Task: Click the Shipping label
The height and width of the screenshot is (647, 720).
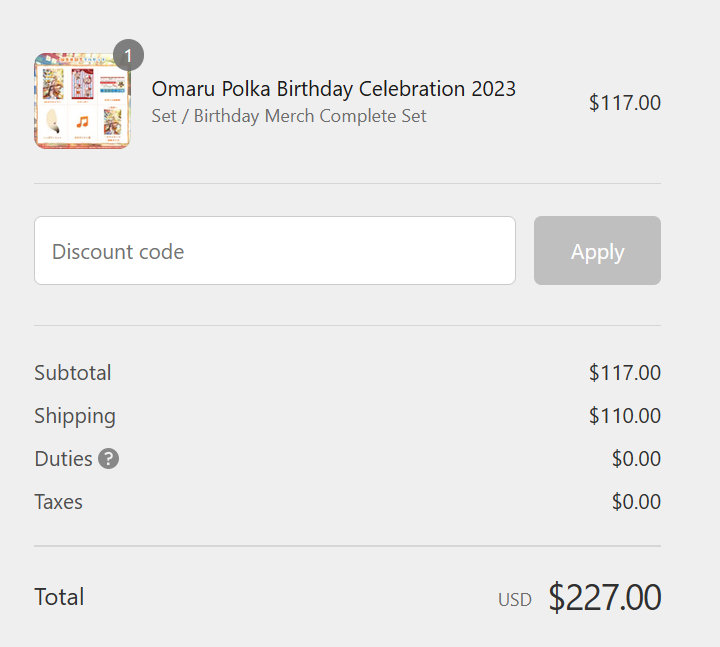Action: coord(75,416)
